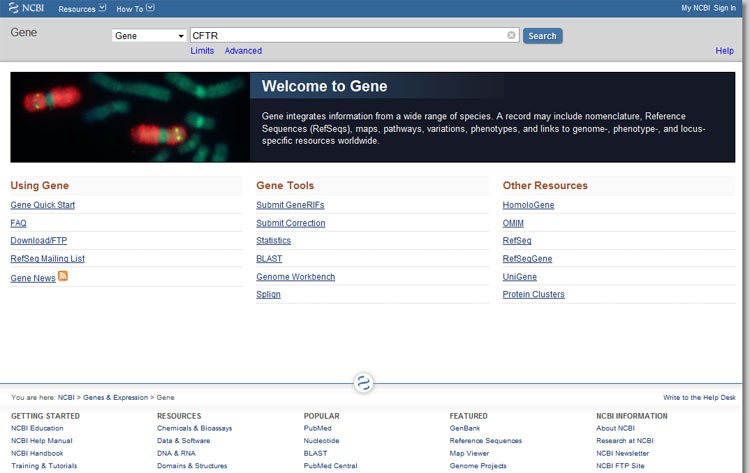Open the OMIM link
Viewport: 750px width, 473px height.
[513, 223]
